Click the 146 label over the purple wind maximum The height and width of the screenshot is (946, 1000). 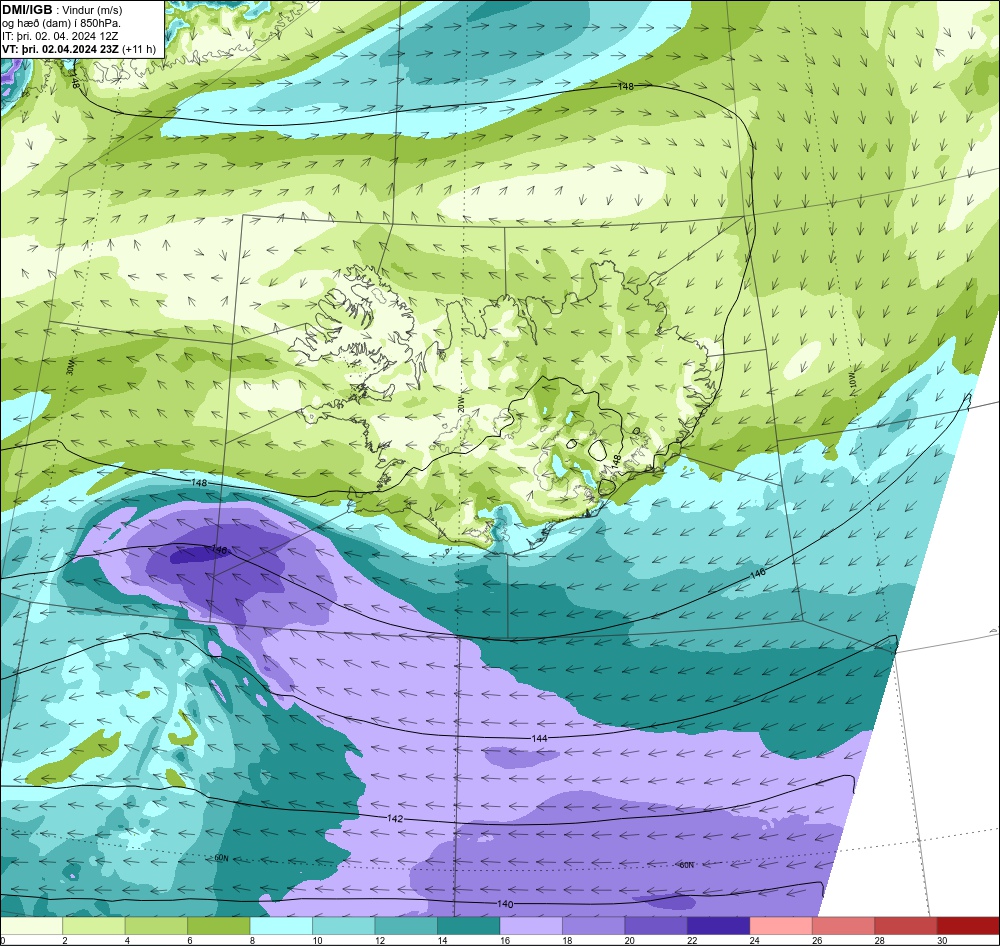[x=219, y=549]
